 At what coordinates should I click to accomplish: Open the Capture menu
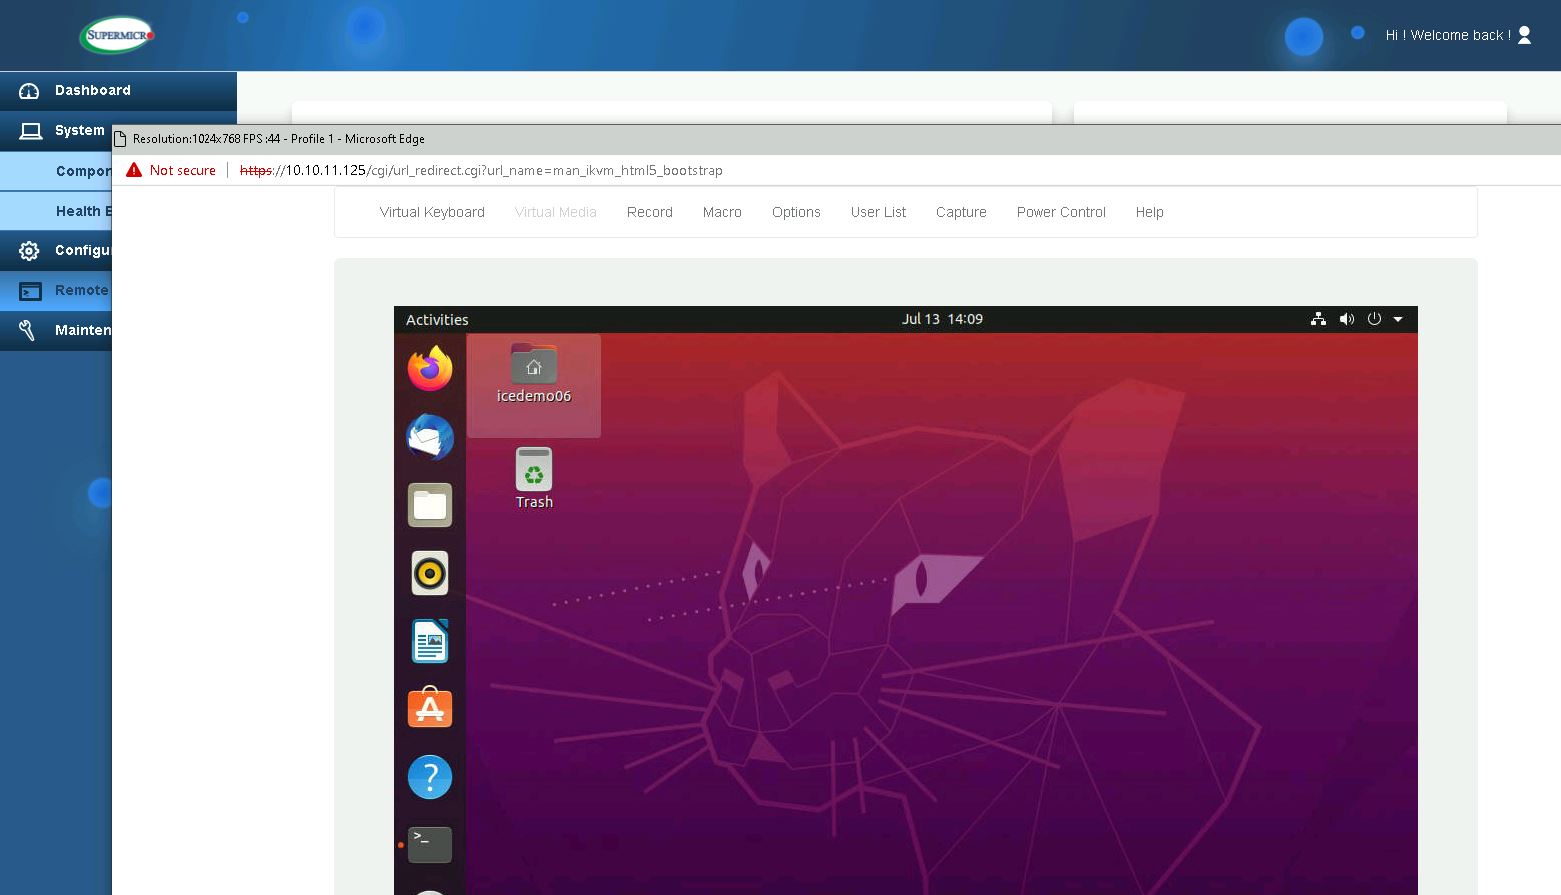[961, 212]
